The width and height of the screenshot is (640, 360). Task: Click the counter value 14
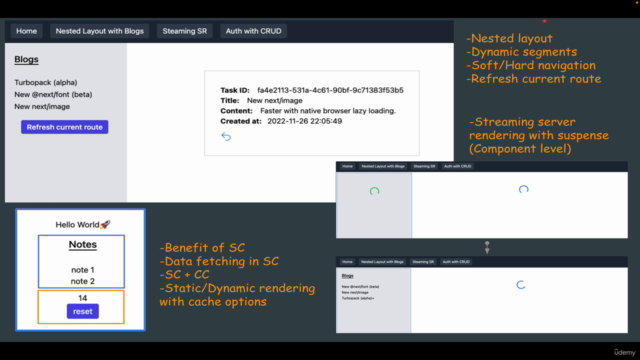[x=82, y=298]
